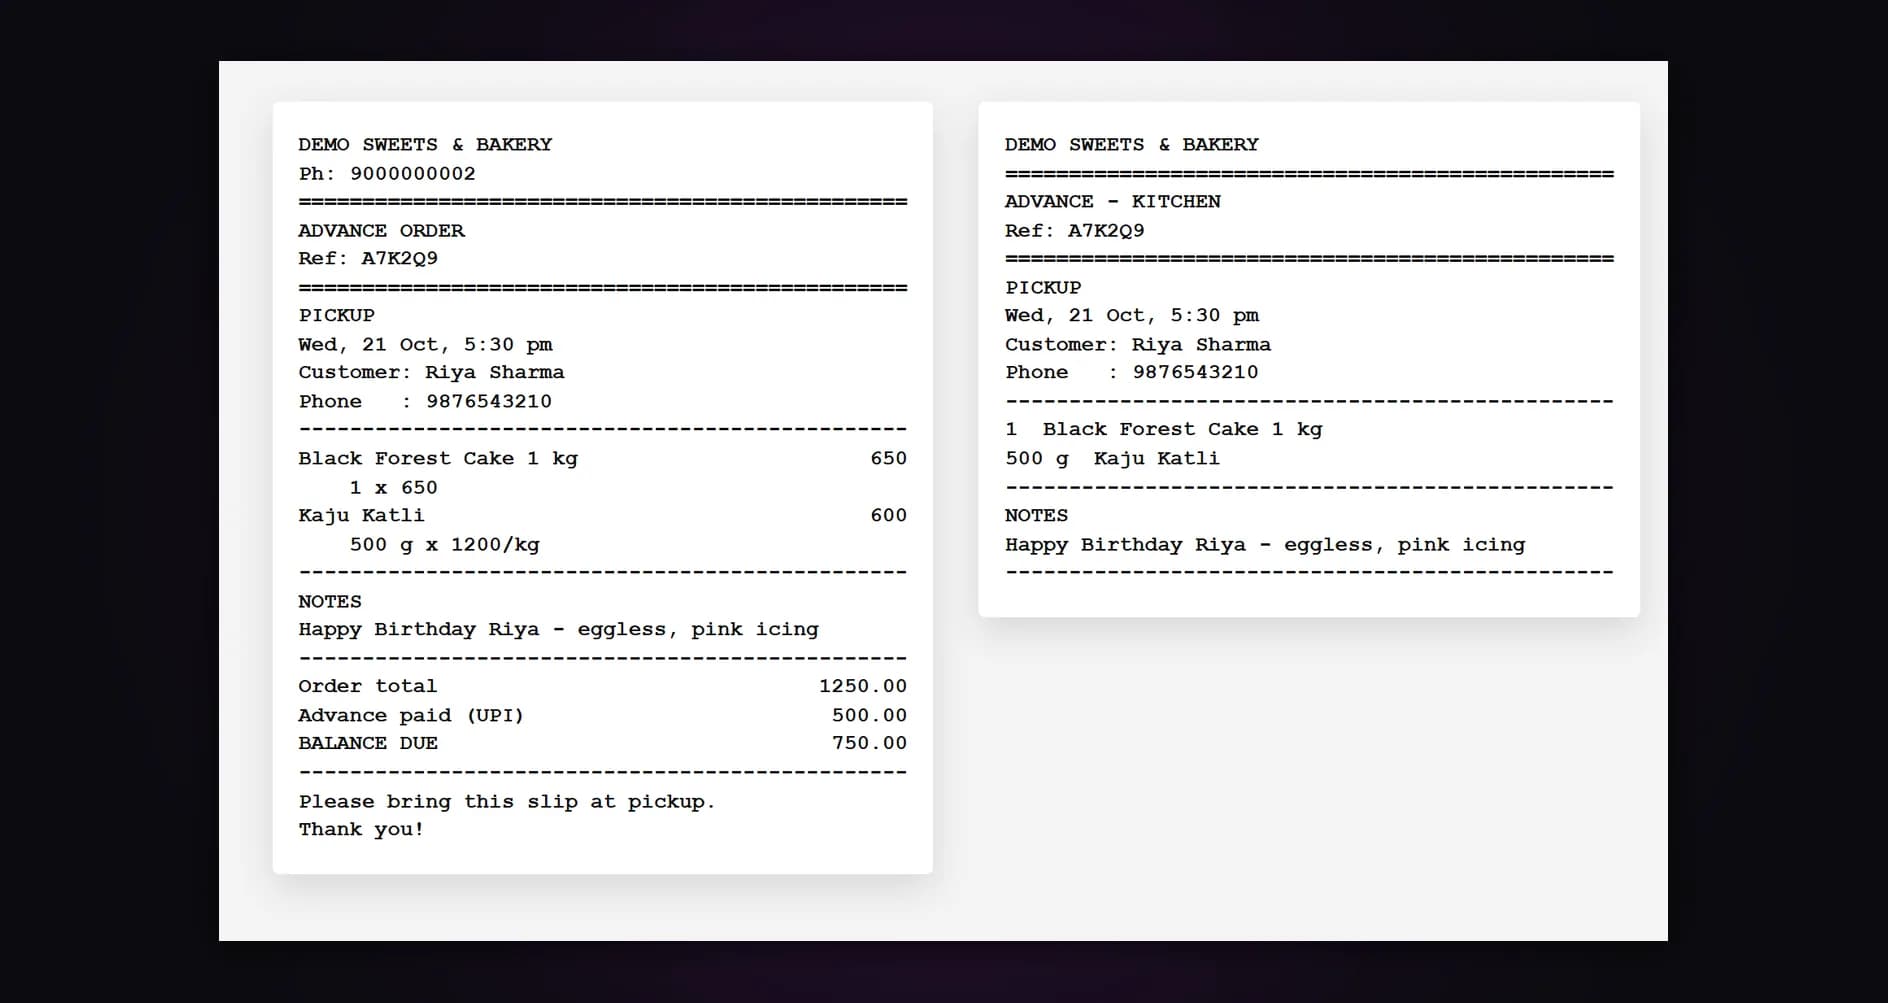Select the 'ADVANCE ORDER' heading on customer slip
The height and width of the screenshot is (1003, 1888).
click(381, 230)
